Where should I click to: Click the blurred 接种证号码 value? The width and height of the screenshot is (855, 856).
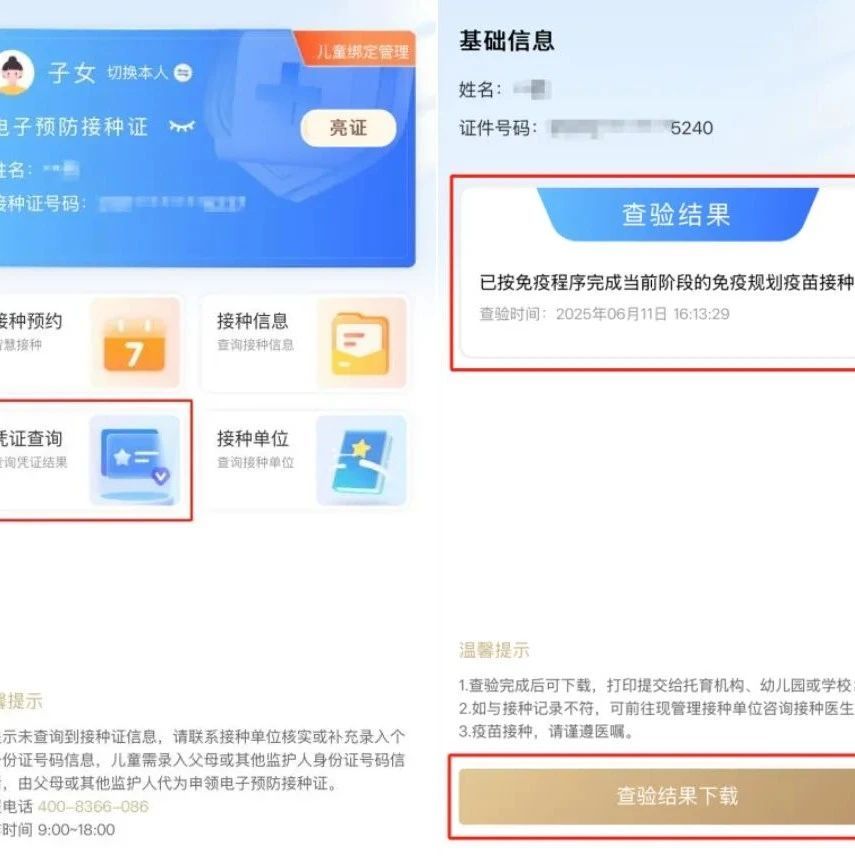172,204
